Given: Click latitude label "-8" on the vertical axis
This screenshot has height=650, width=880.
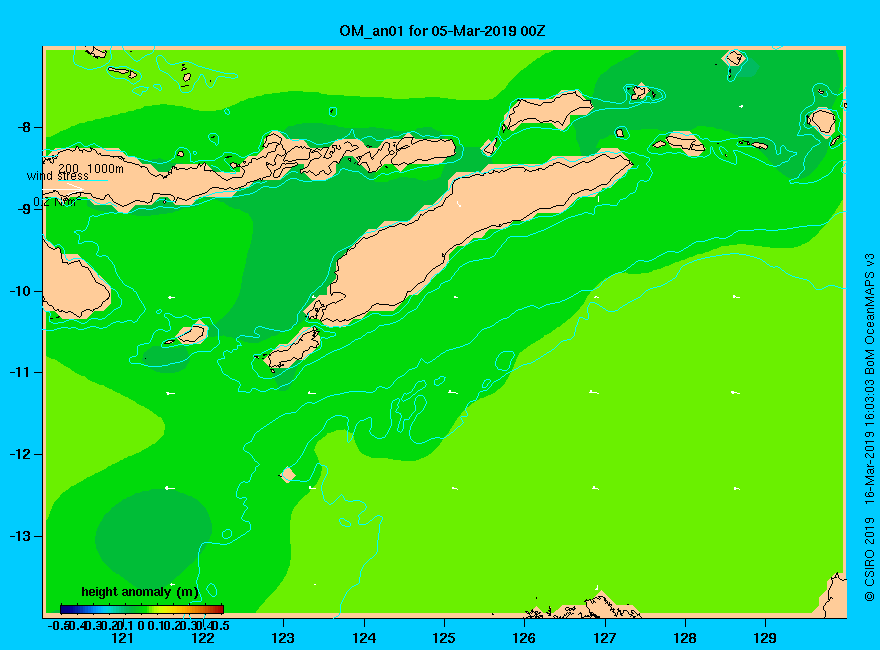Looking at the screenshot, I should tap(24, 127).
